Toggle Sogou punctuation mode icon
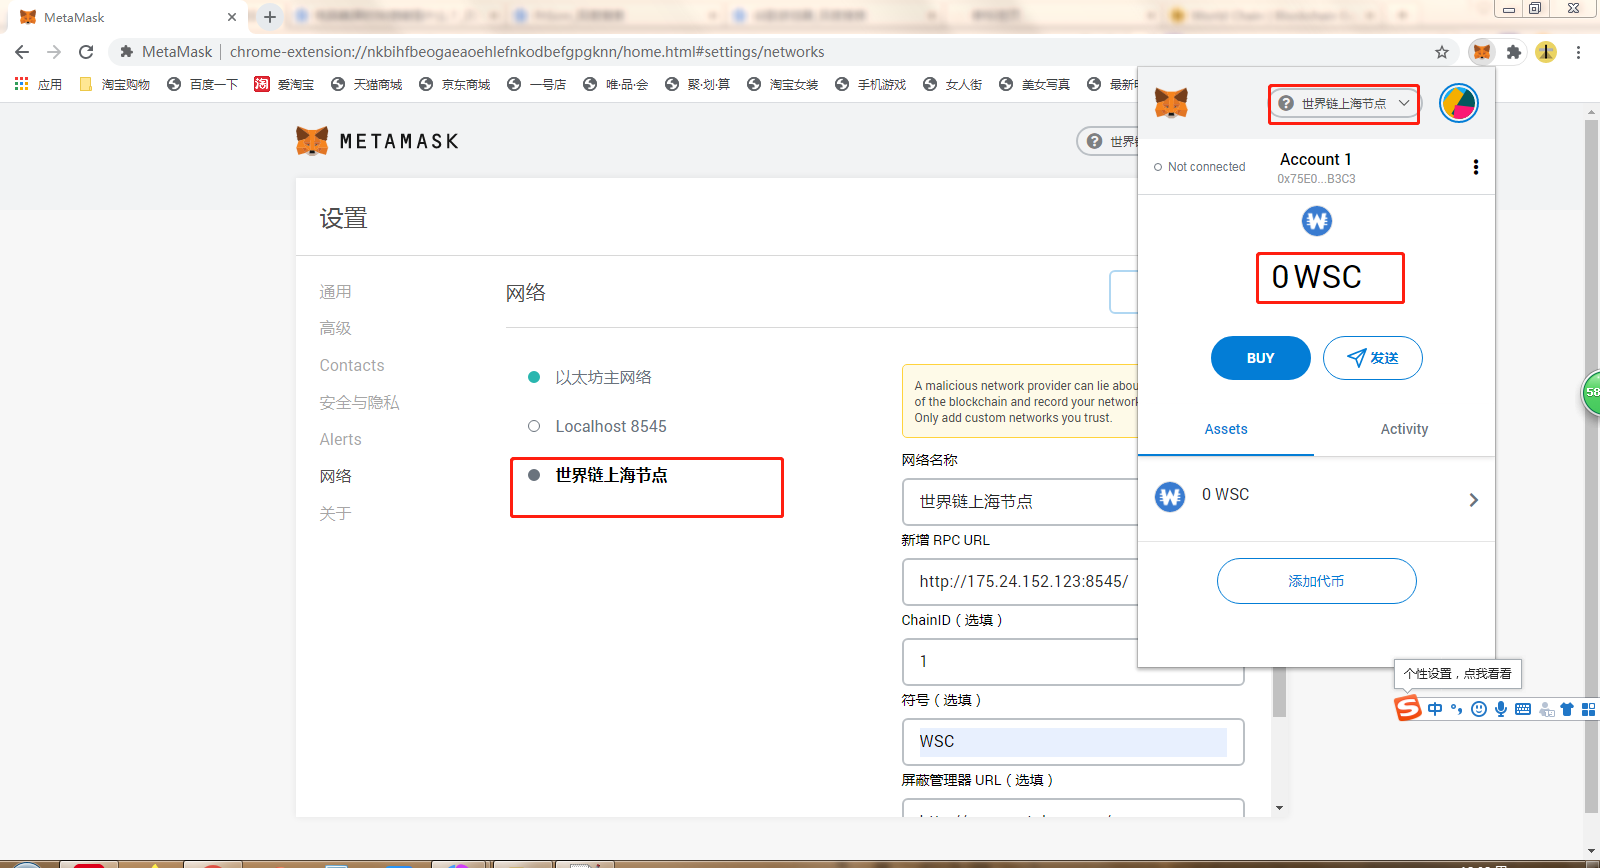Image resolution: width=1600 pixels, height=868 pixels. pos(1457,709)
